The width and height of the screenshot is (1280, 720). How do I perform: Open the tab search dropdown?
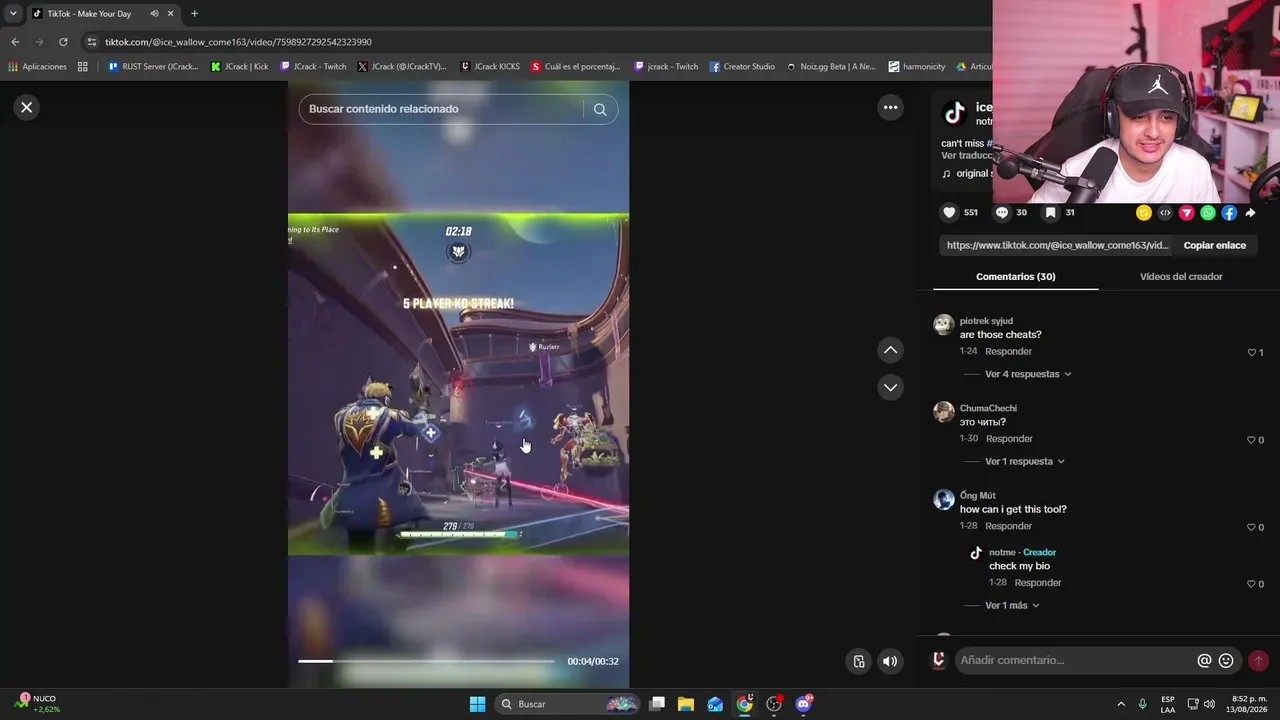(13, 14)
